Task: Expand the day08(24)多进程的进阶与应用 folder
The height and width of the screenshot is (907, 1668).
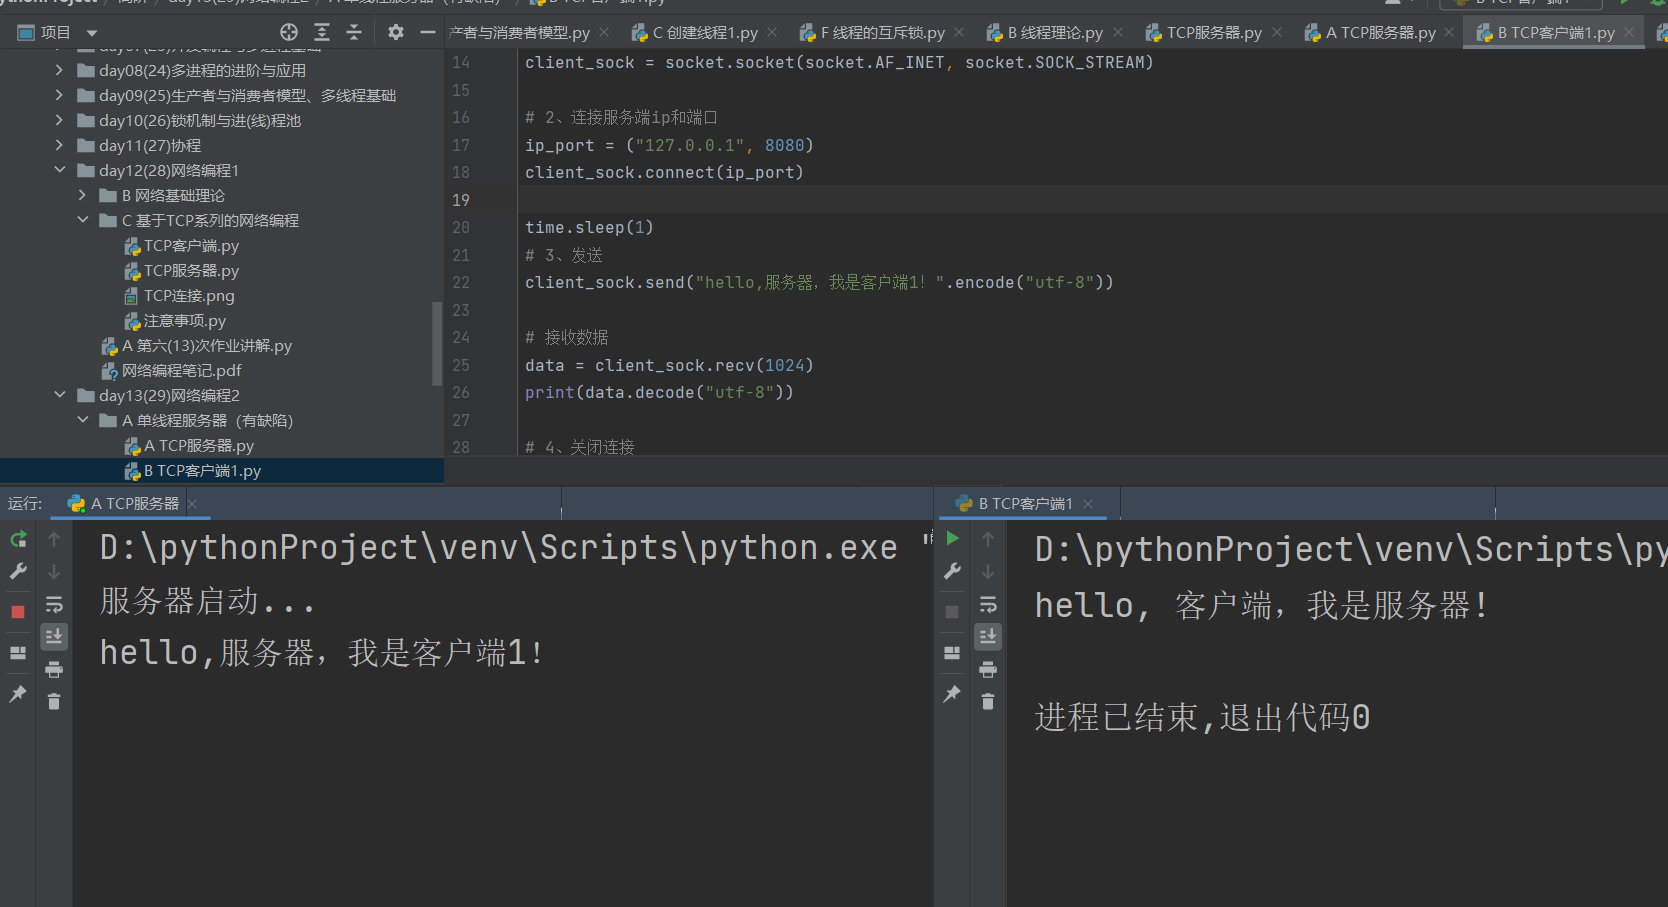Action: point(59,70)
